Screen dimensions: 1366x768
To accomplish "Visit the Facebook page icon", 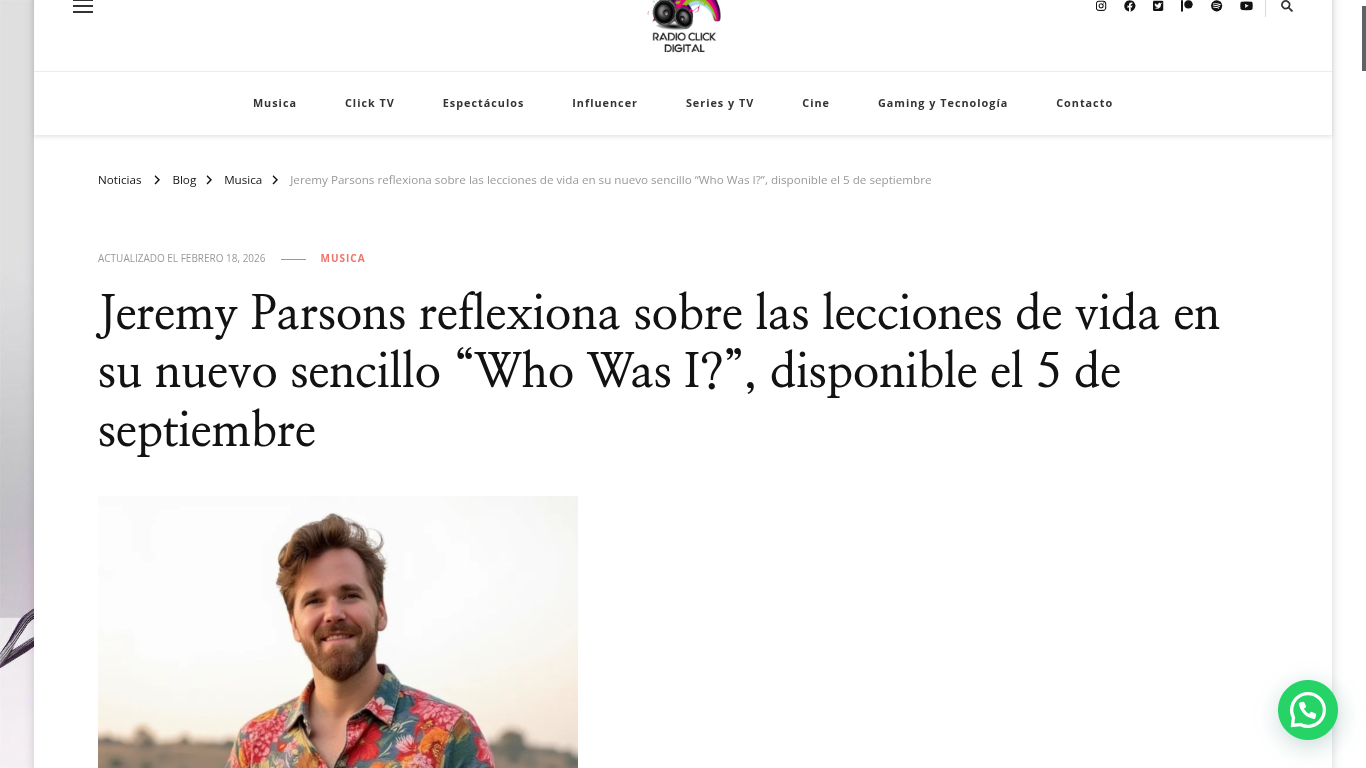I will point(1130,6).
